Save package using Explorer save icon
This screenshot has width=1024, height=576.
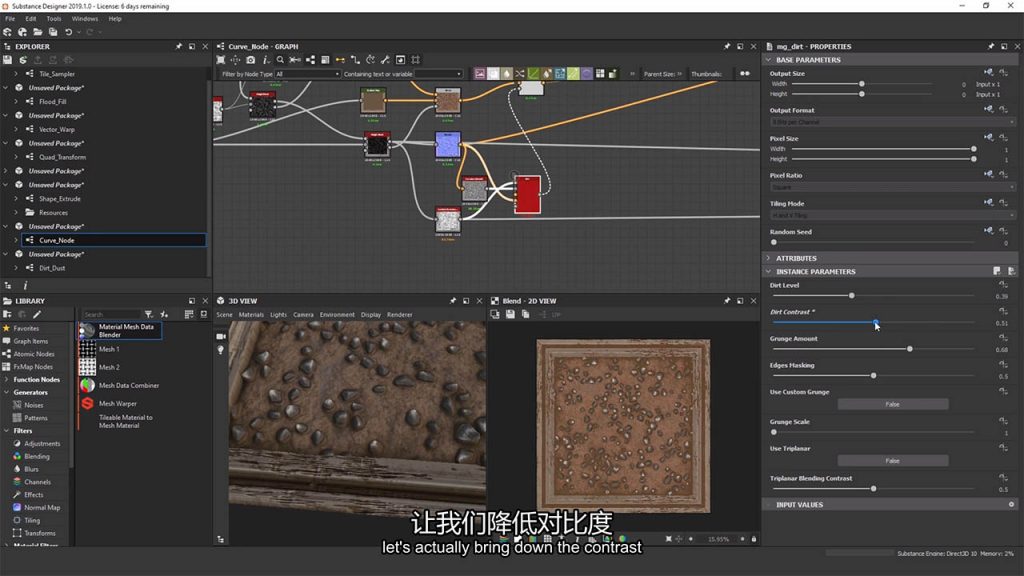pos(7,59)
